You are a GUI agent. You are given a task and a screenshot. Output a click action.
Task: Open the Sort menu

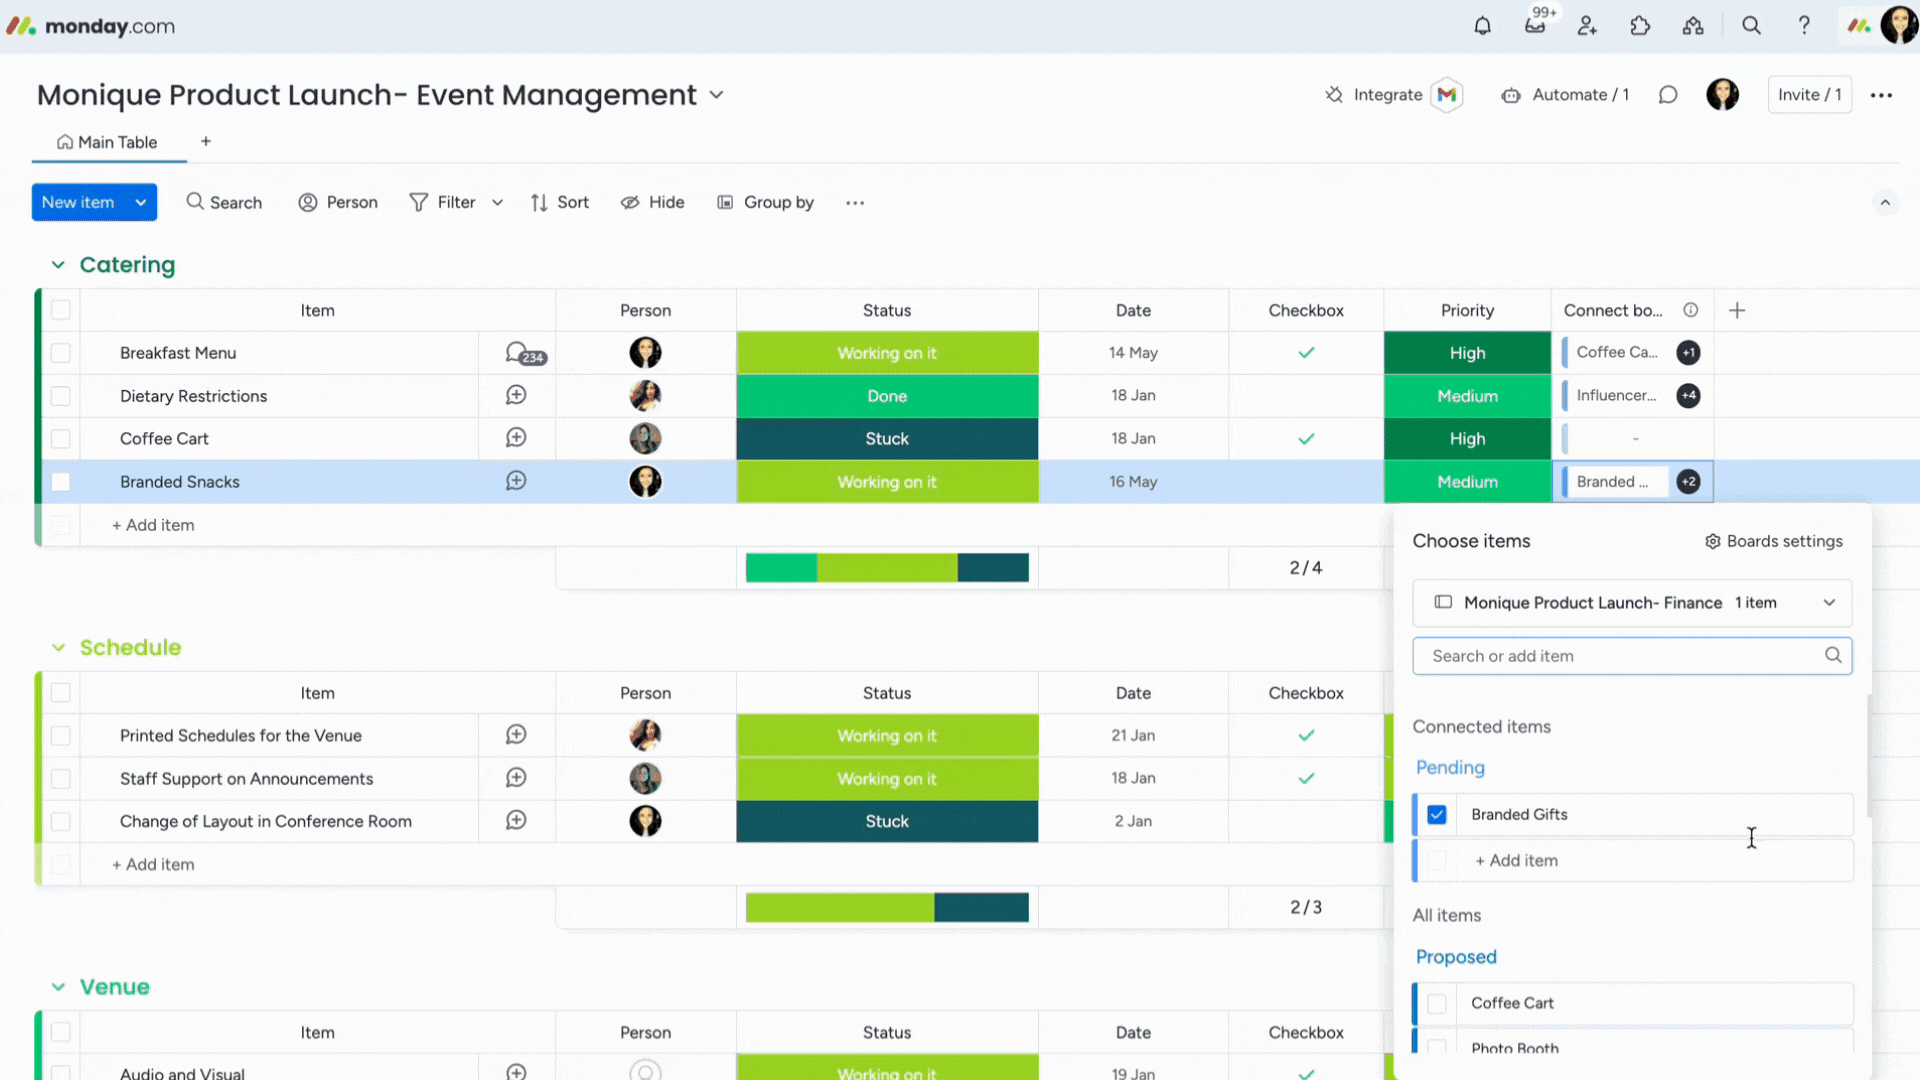560,203
